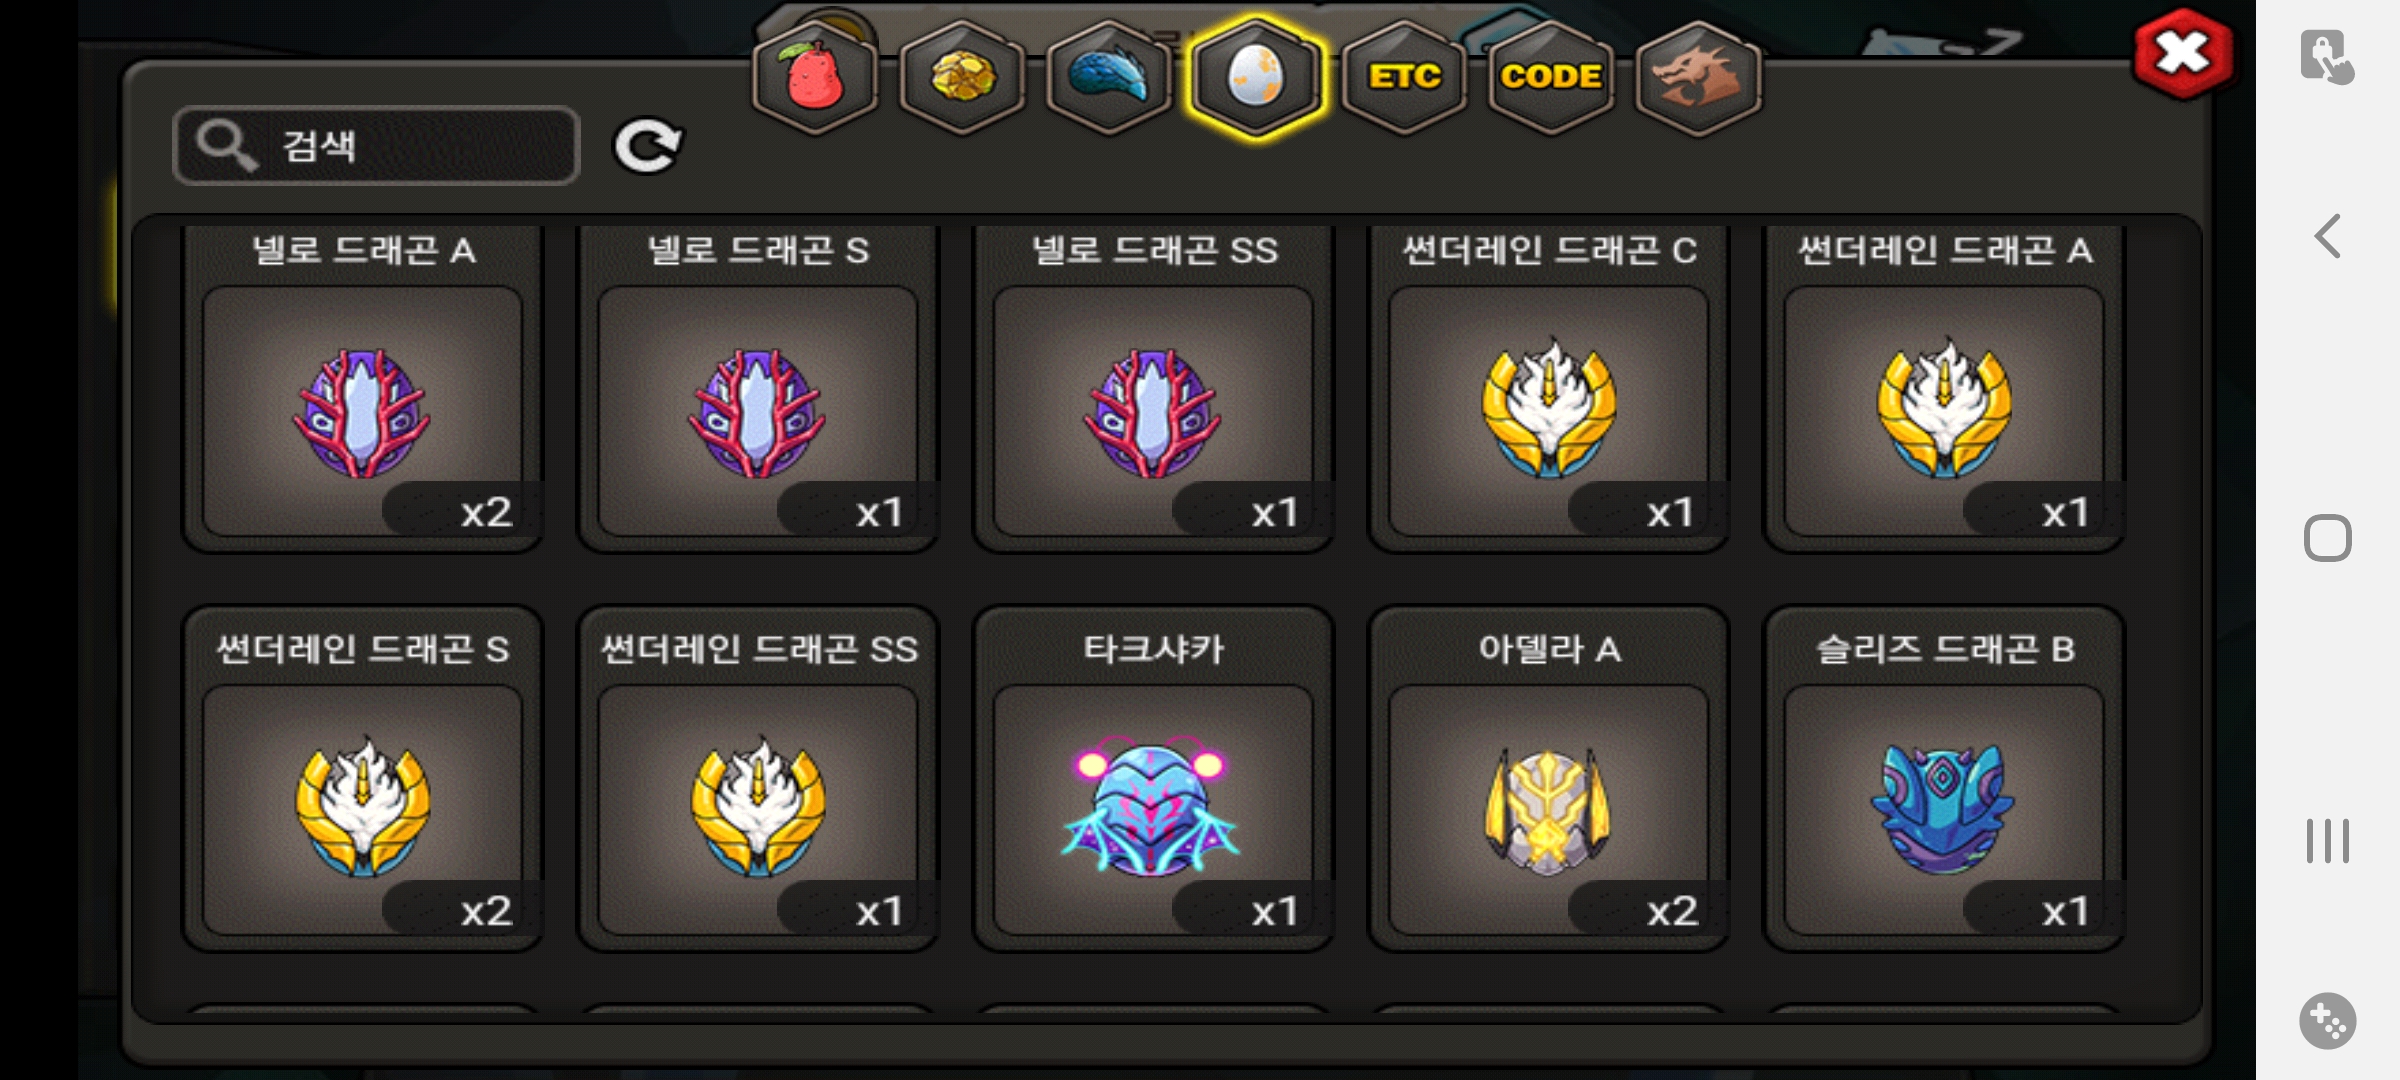
Task: Switch to the gold nugget tab
Action: point(962,77)
